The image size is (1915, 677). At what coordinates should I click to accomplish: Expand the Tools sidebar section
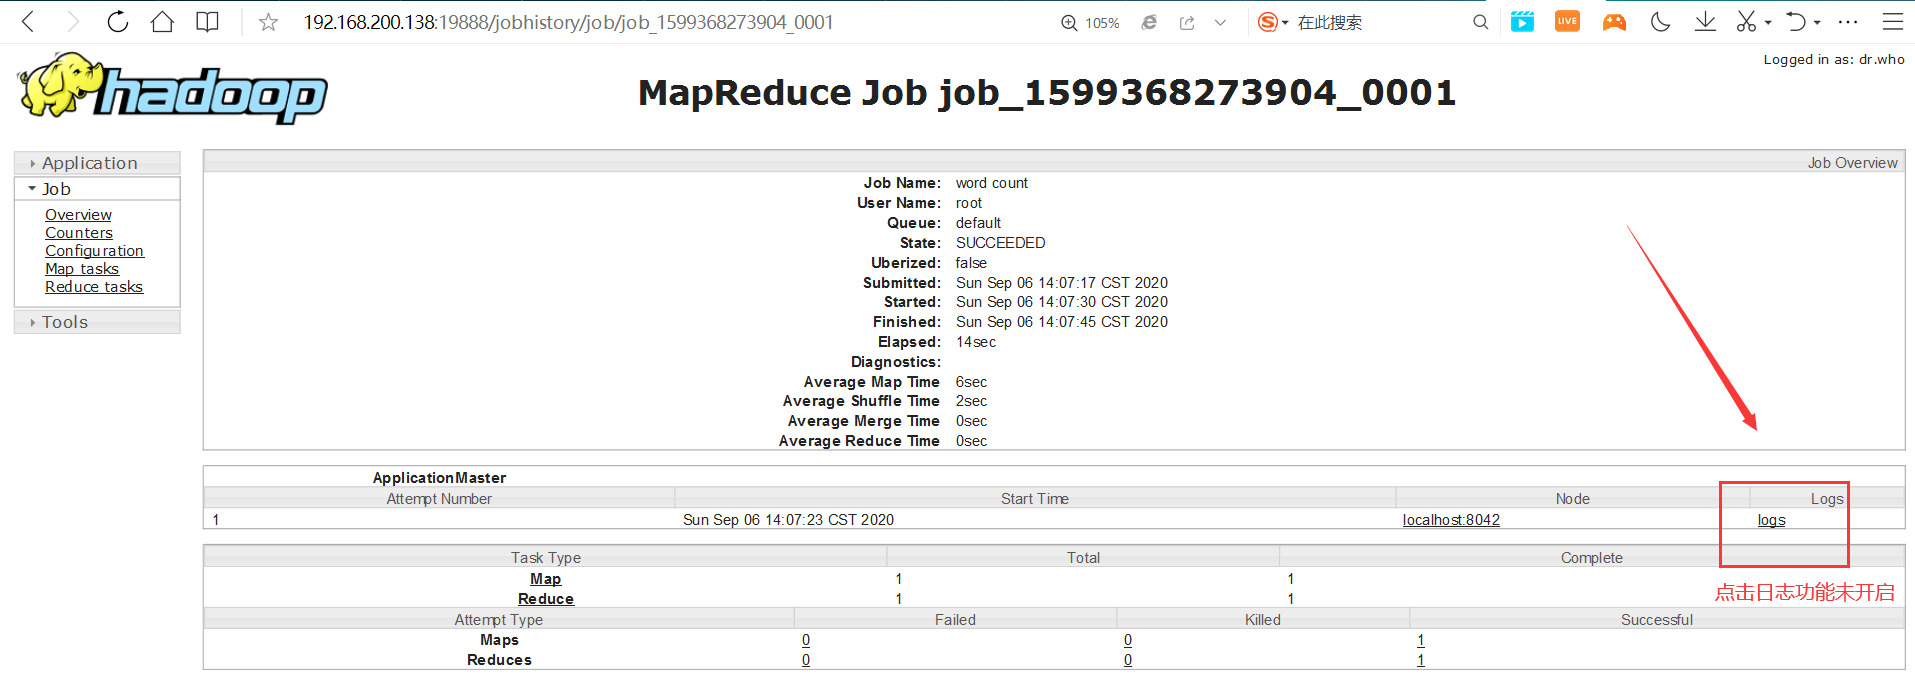65,322
